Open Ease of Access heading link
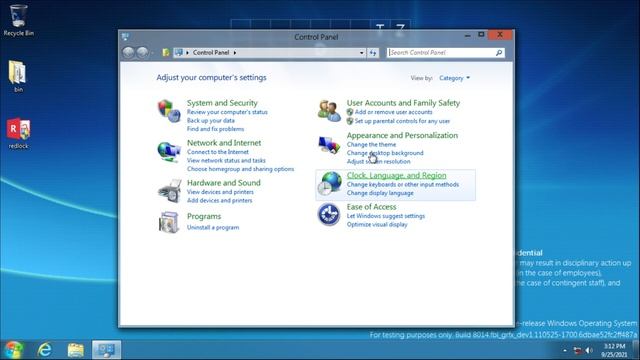 click(371, 207)
